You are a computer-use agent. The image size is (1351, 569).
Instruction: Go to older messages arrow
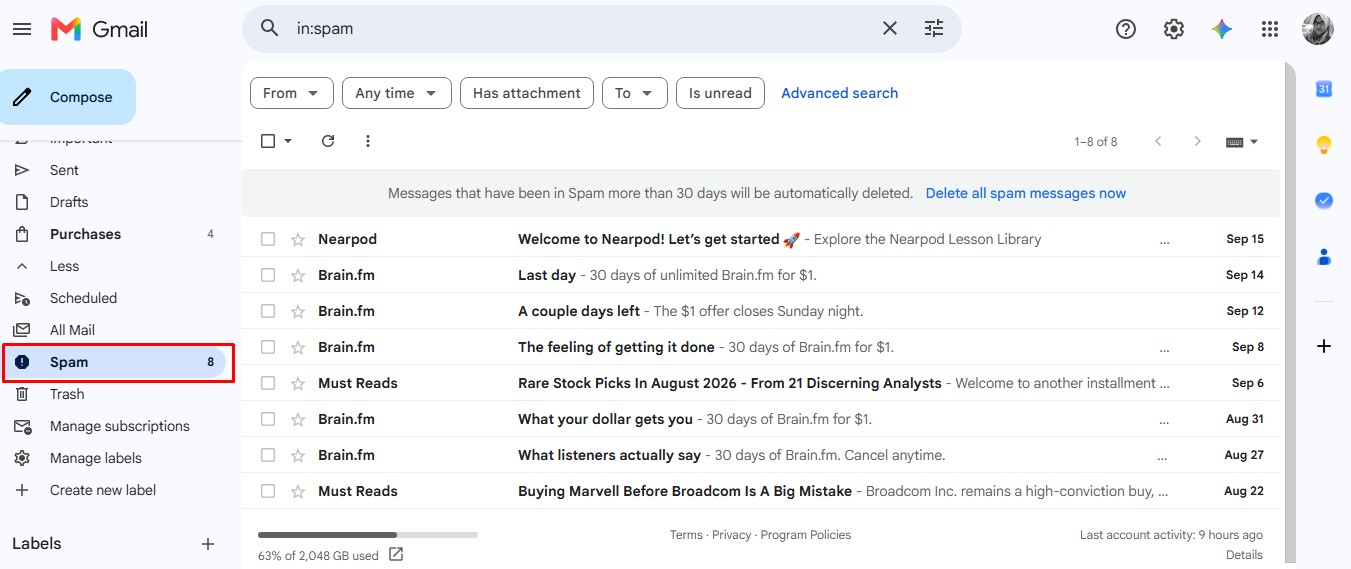tap(1197, 141)
